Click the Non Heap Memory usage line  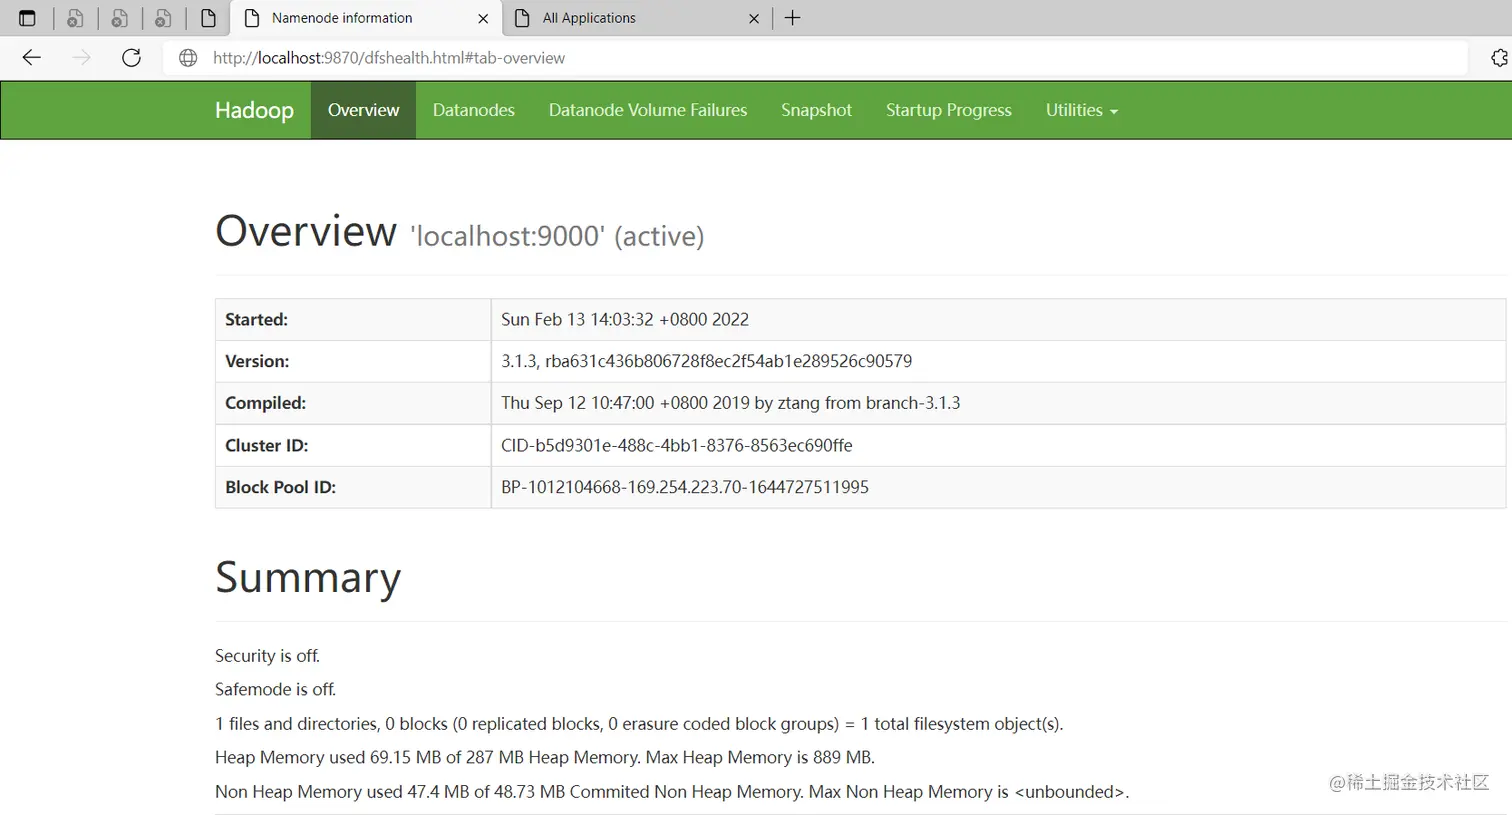point(672,792)
